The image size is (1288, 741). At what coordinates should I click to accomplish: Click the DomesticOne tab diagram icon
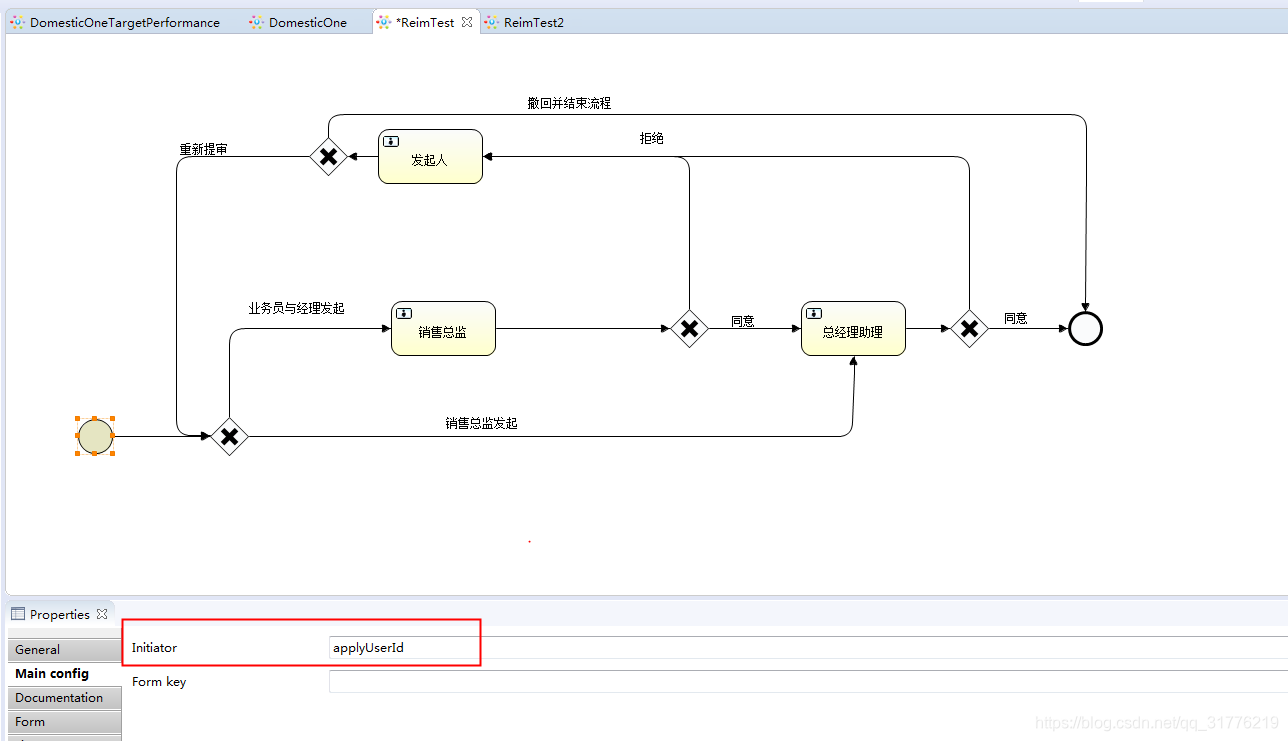tap(257, 22)
